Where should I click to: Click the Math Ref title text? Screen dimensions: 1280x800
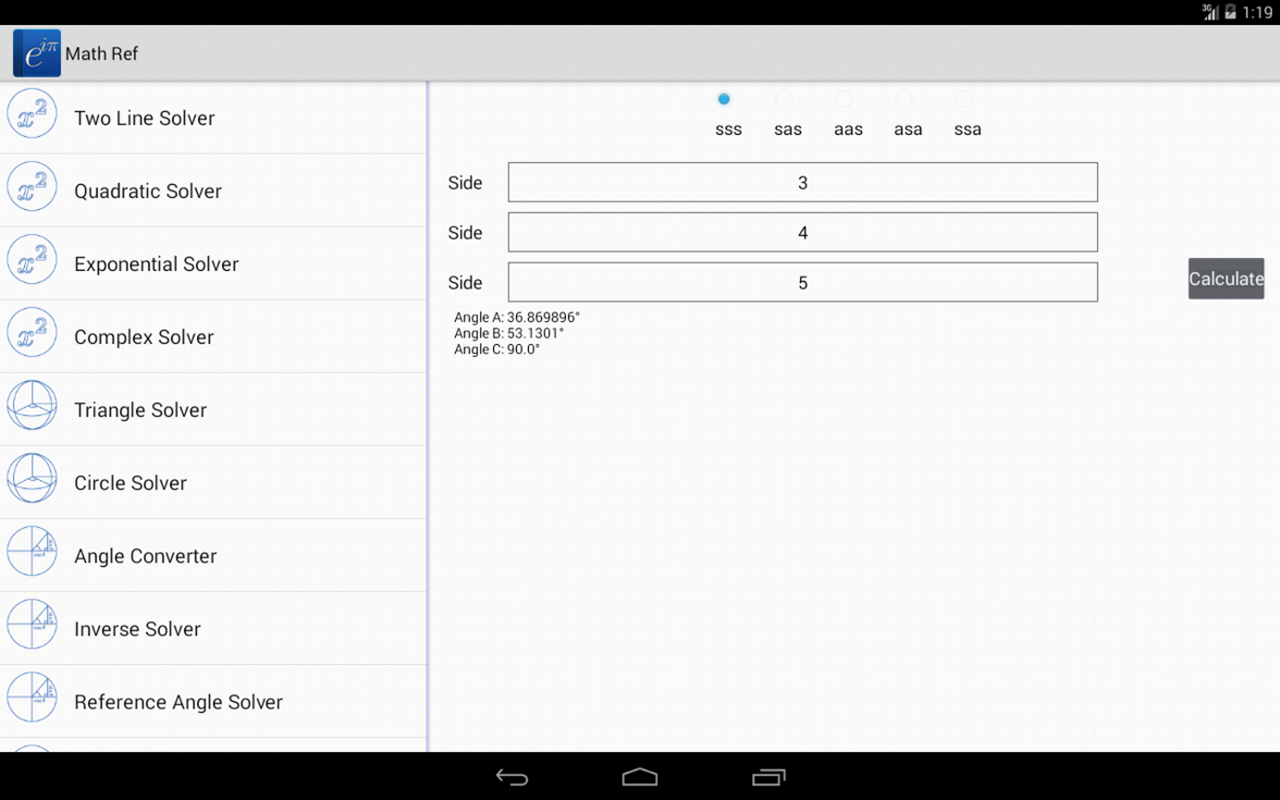tap(102, 54)
